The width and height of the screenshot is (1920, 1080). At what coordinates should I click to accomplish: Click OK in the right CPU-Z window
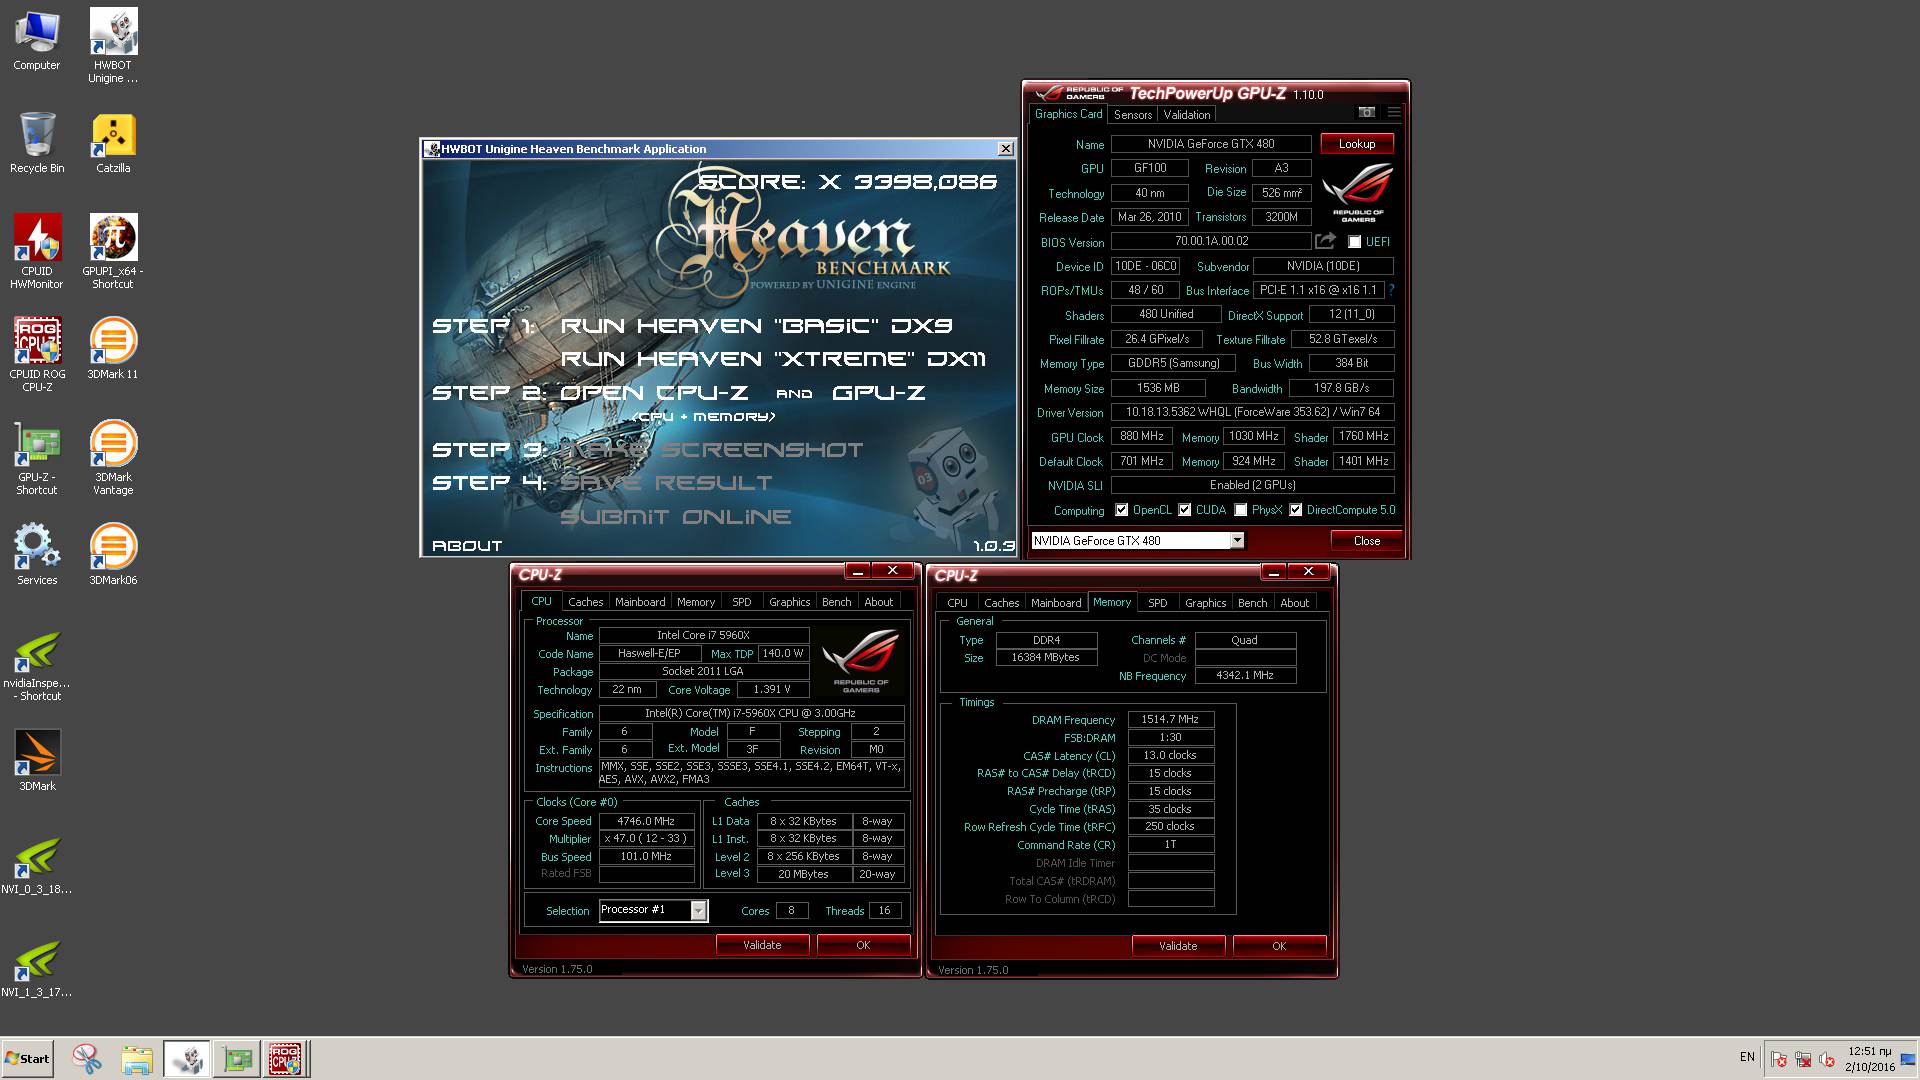(1279, 946)
